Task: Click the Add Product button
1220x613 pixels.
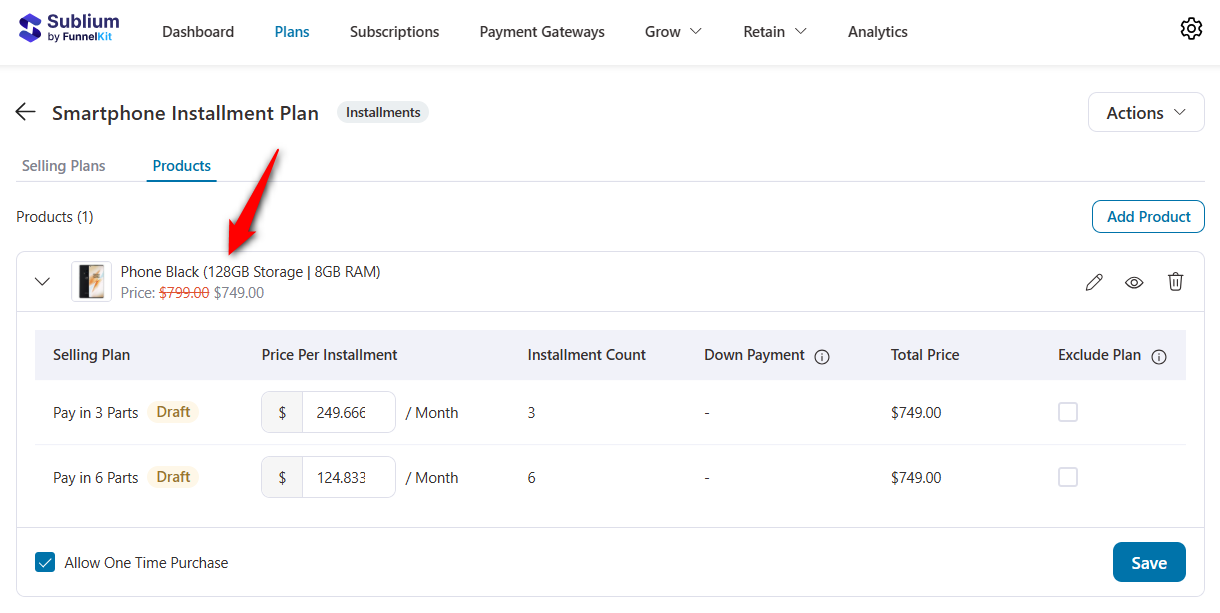Action: pos(1148,216)
